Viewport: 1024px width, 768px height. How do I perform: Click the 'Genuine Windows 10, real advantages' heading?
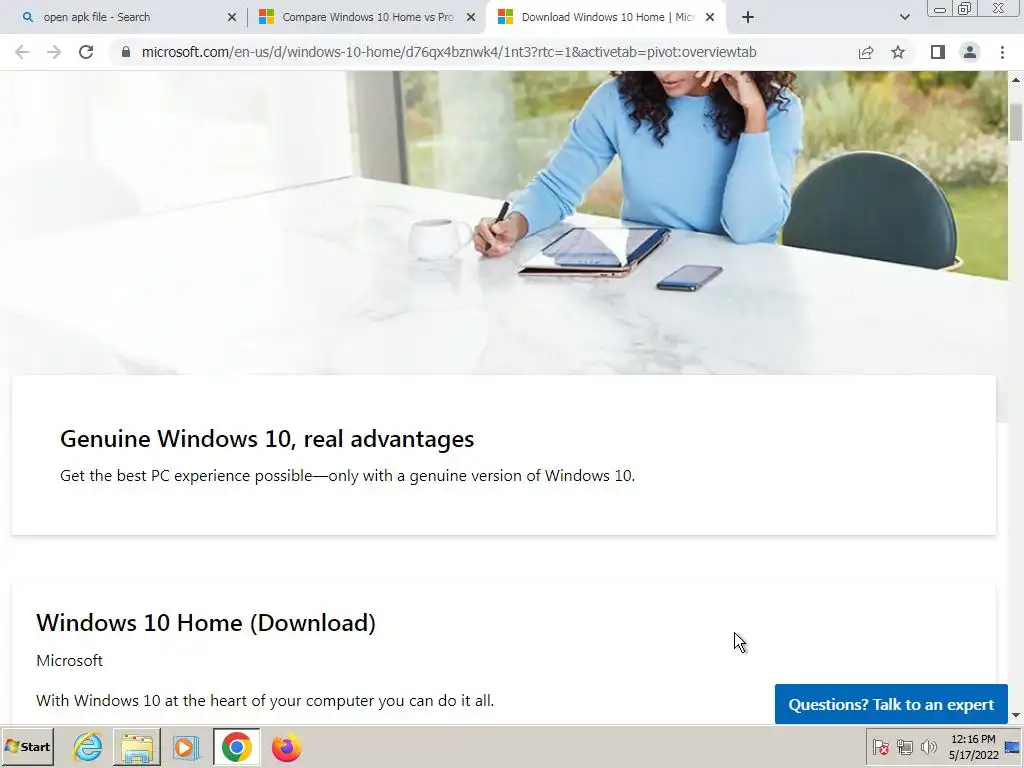coord(267,439)
